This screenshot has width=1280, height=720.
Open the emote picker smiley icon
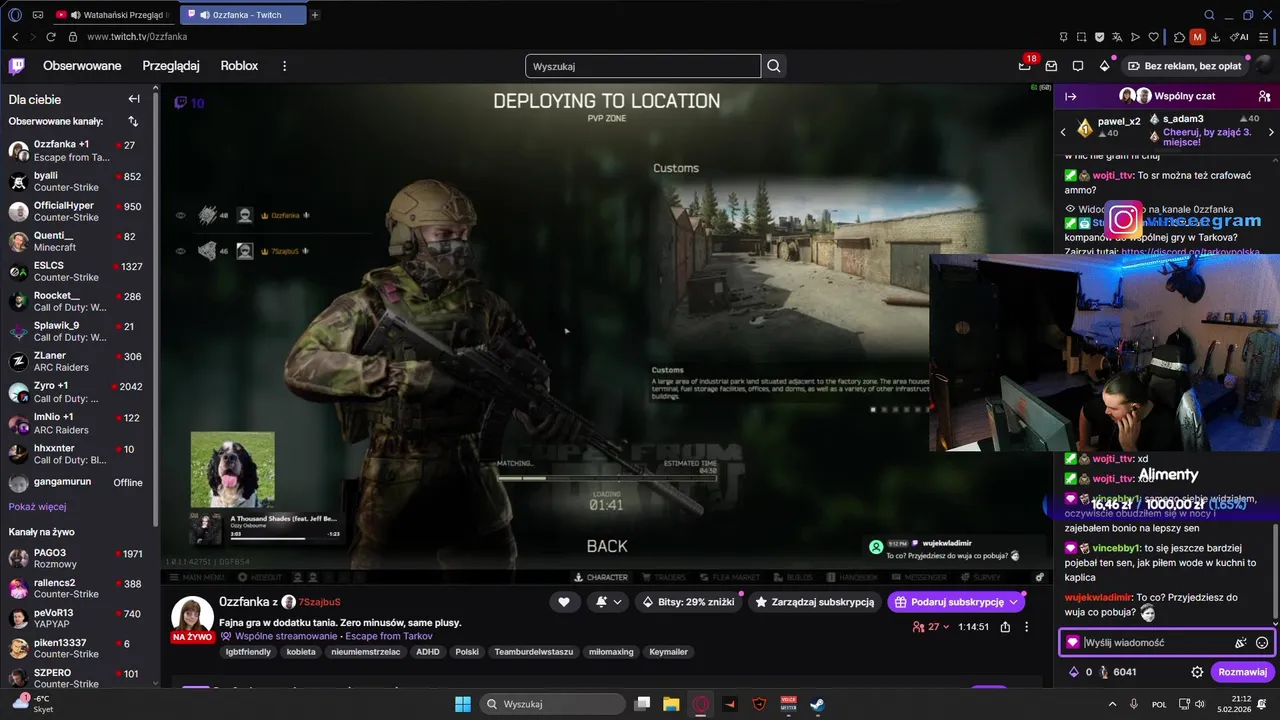point(1262,643)
